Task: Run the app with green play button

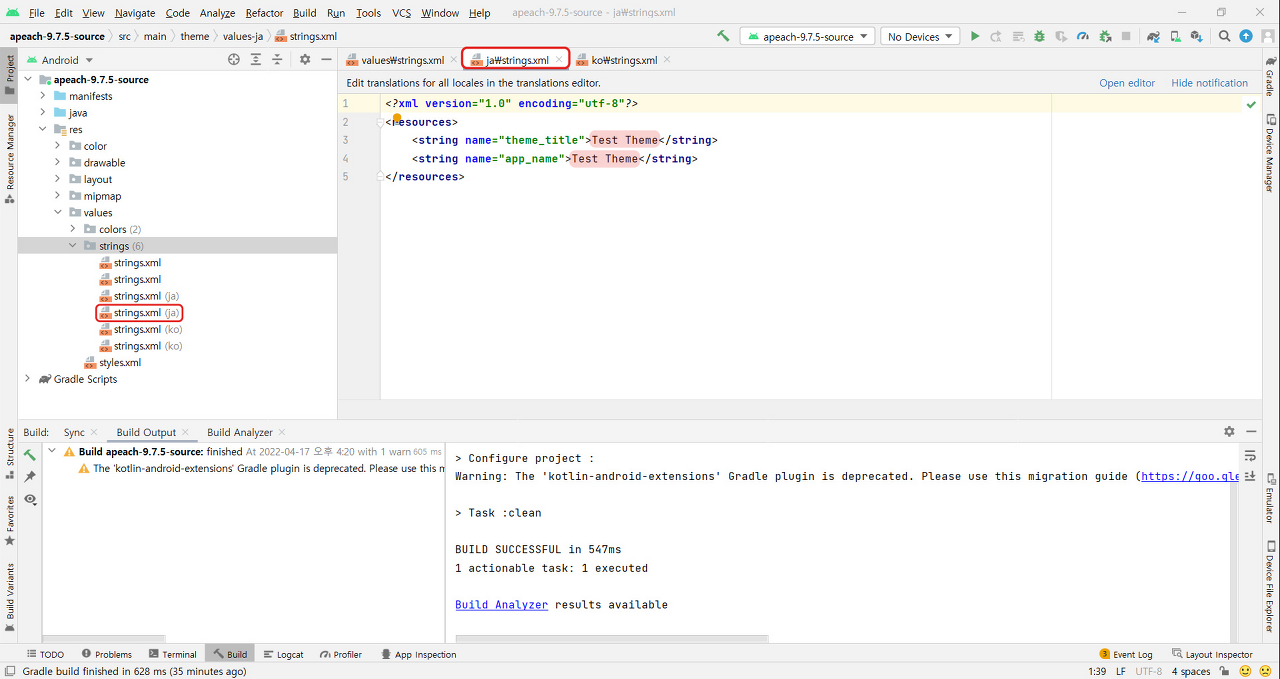Action: coord(975,36)
